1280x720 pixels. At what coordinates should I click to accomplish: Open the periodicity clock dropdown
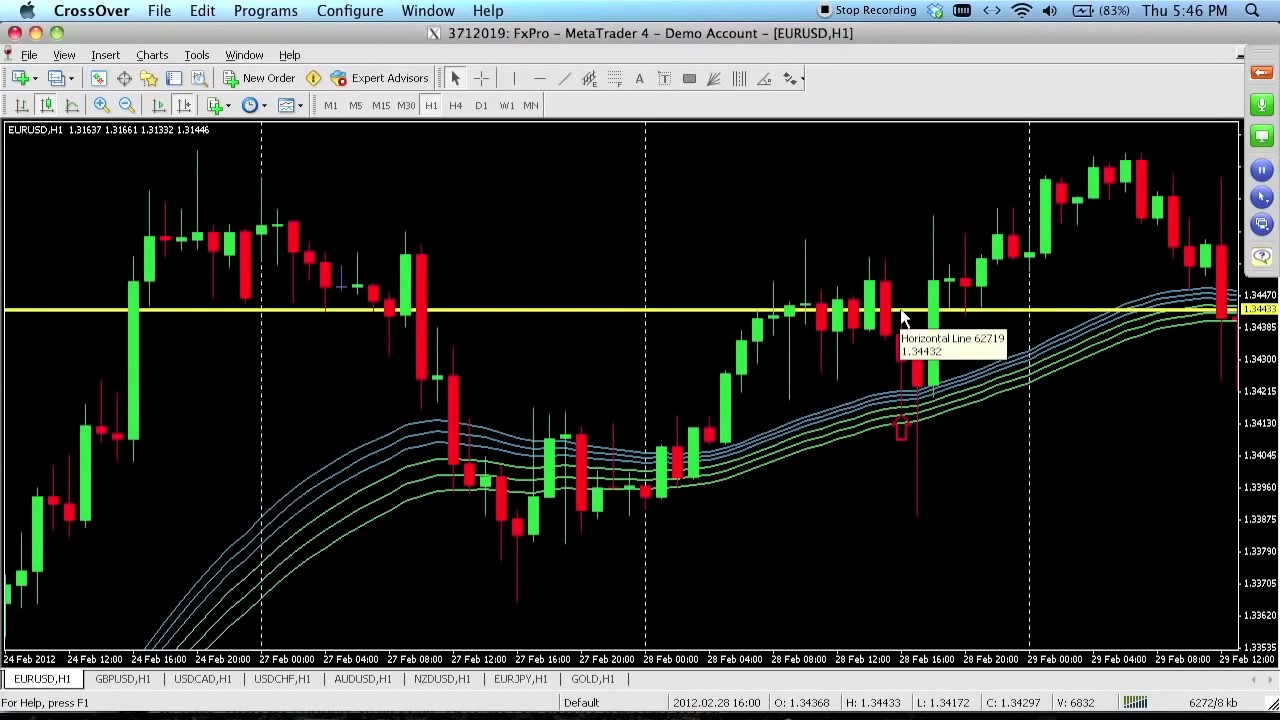tap(252, 105)
